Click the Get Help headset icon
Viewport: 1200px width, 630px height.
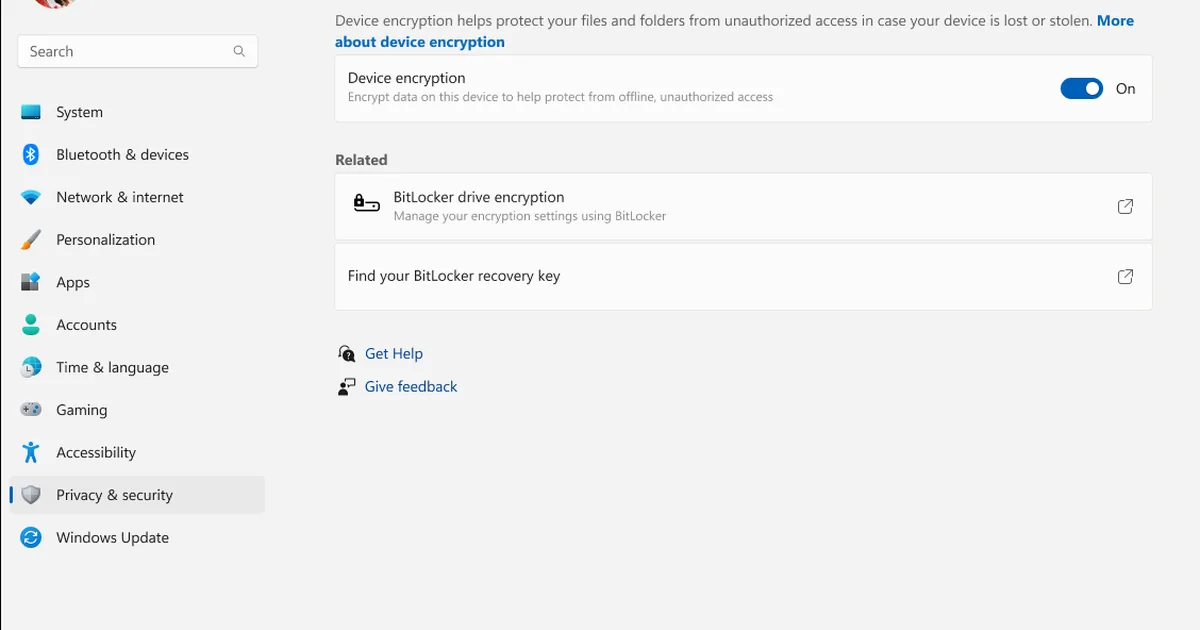346,353
